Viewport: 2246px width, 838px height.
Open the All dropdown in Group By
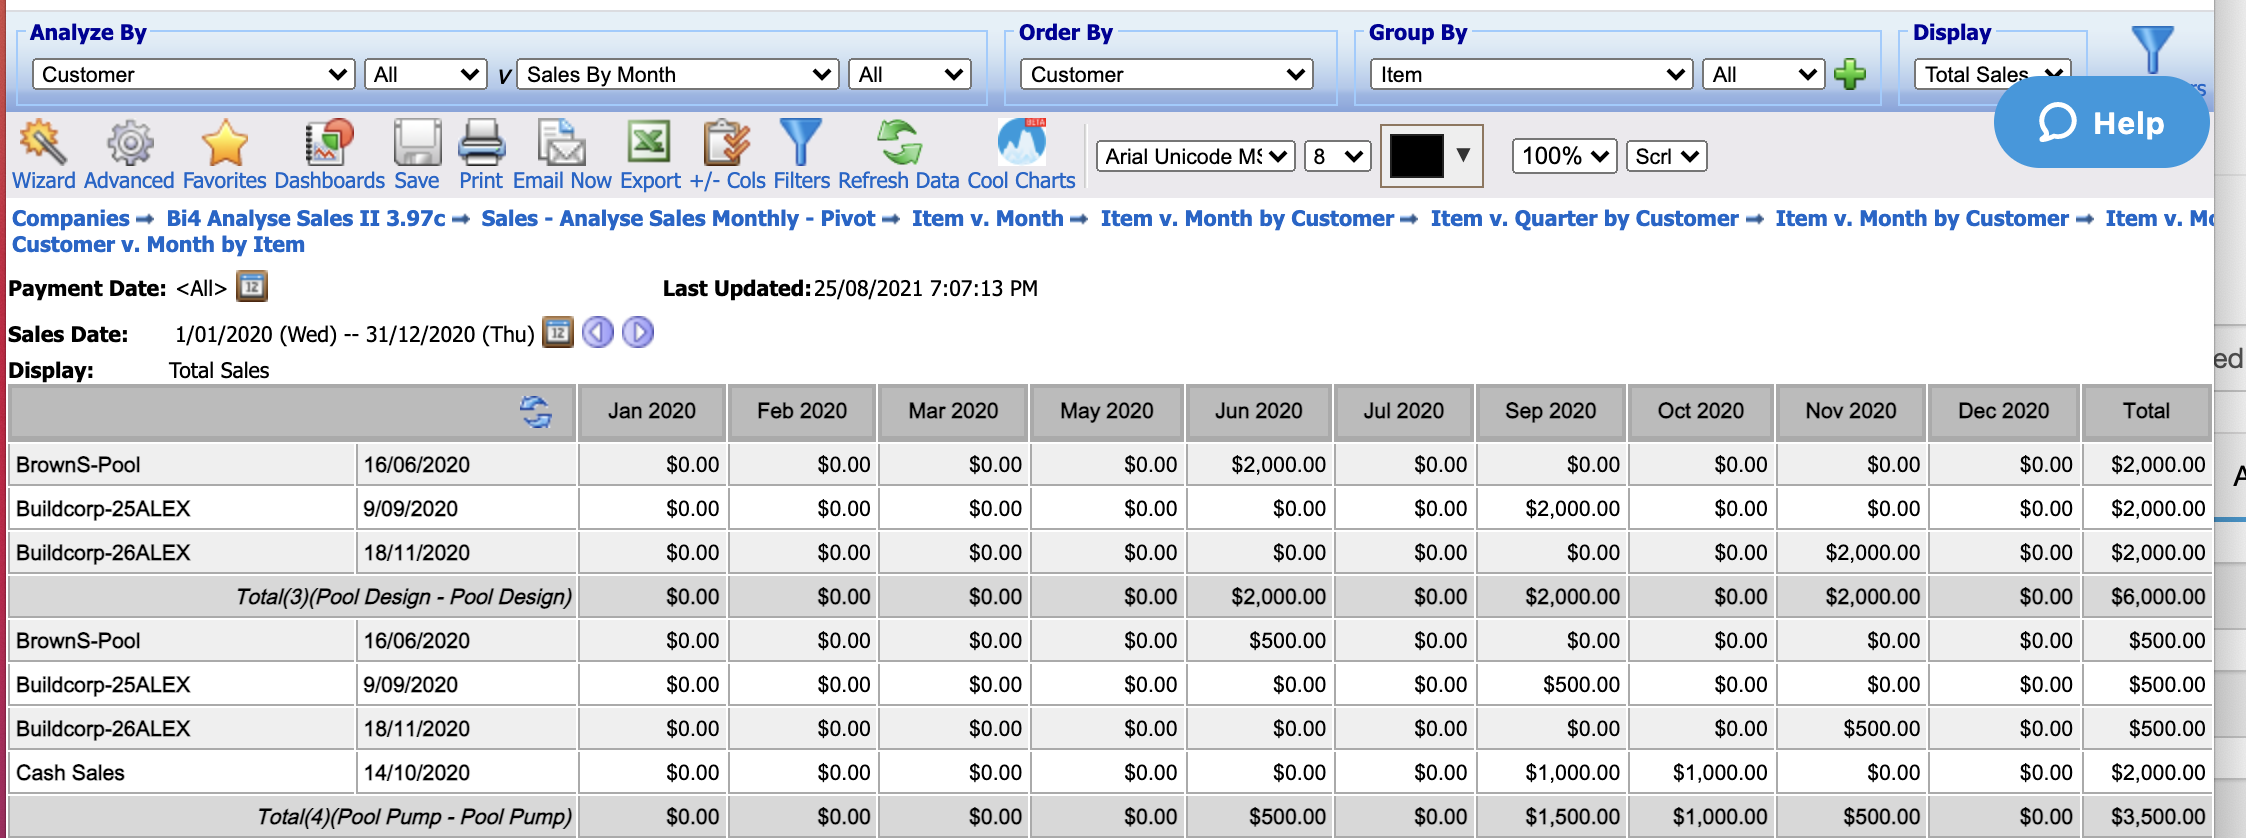[x=1764, y=75]
